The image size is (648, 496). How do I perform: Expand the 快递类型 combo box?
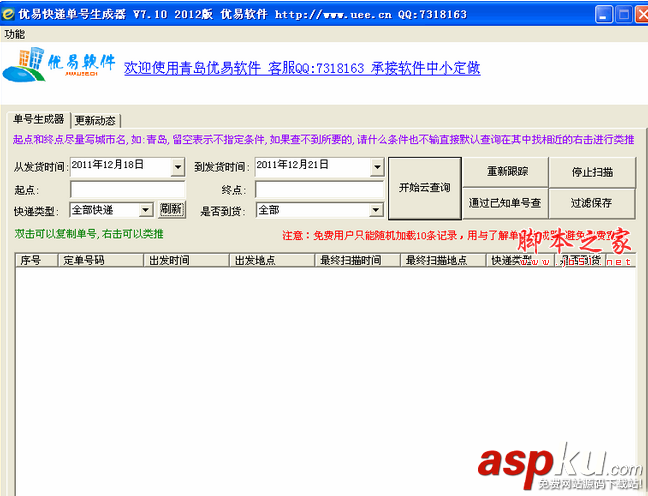point(145,210)
